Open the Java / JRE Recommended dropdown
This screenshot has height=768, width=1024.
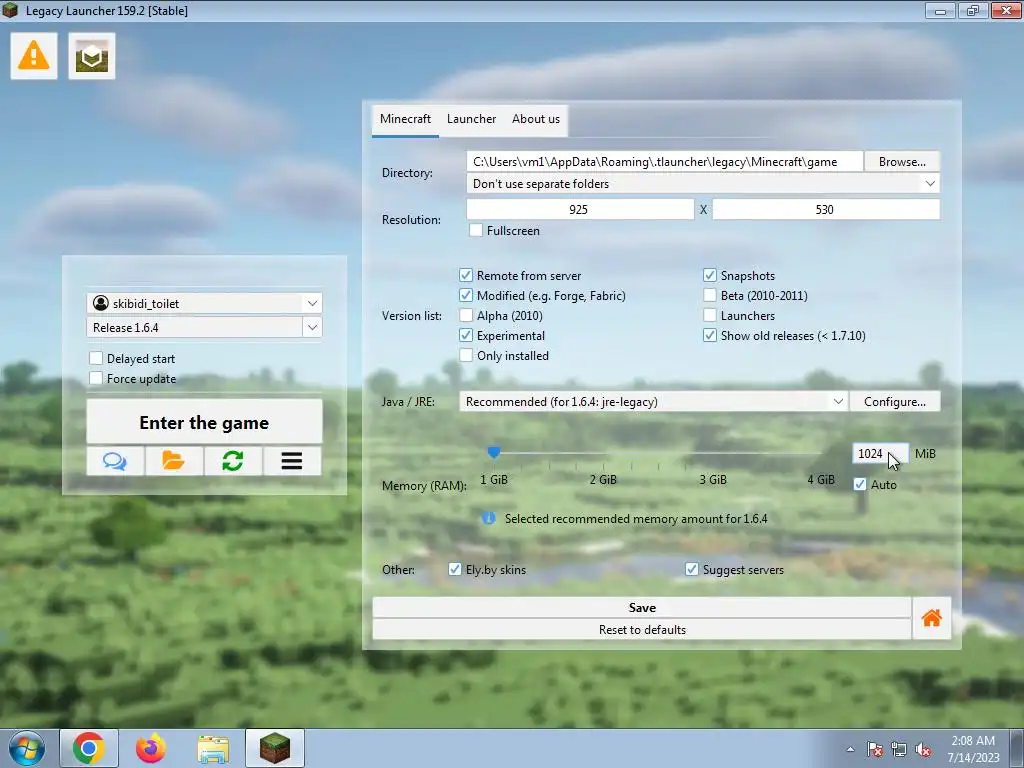[x=653, y=402]
